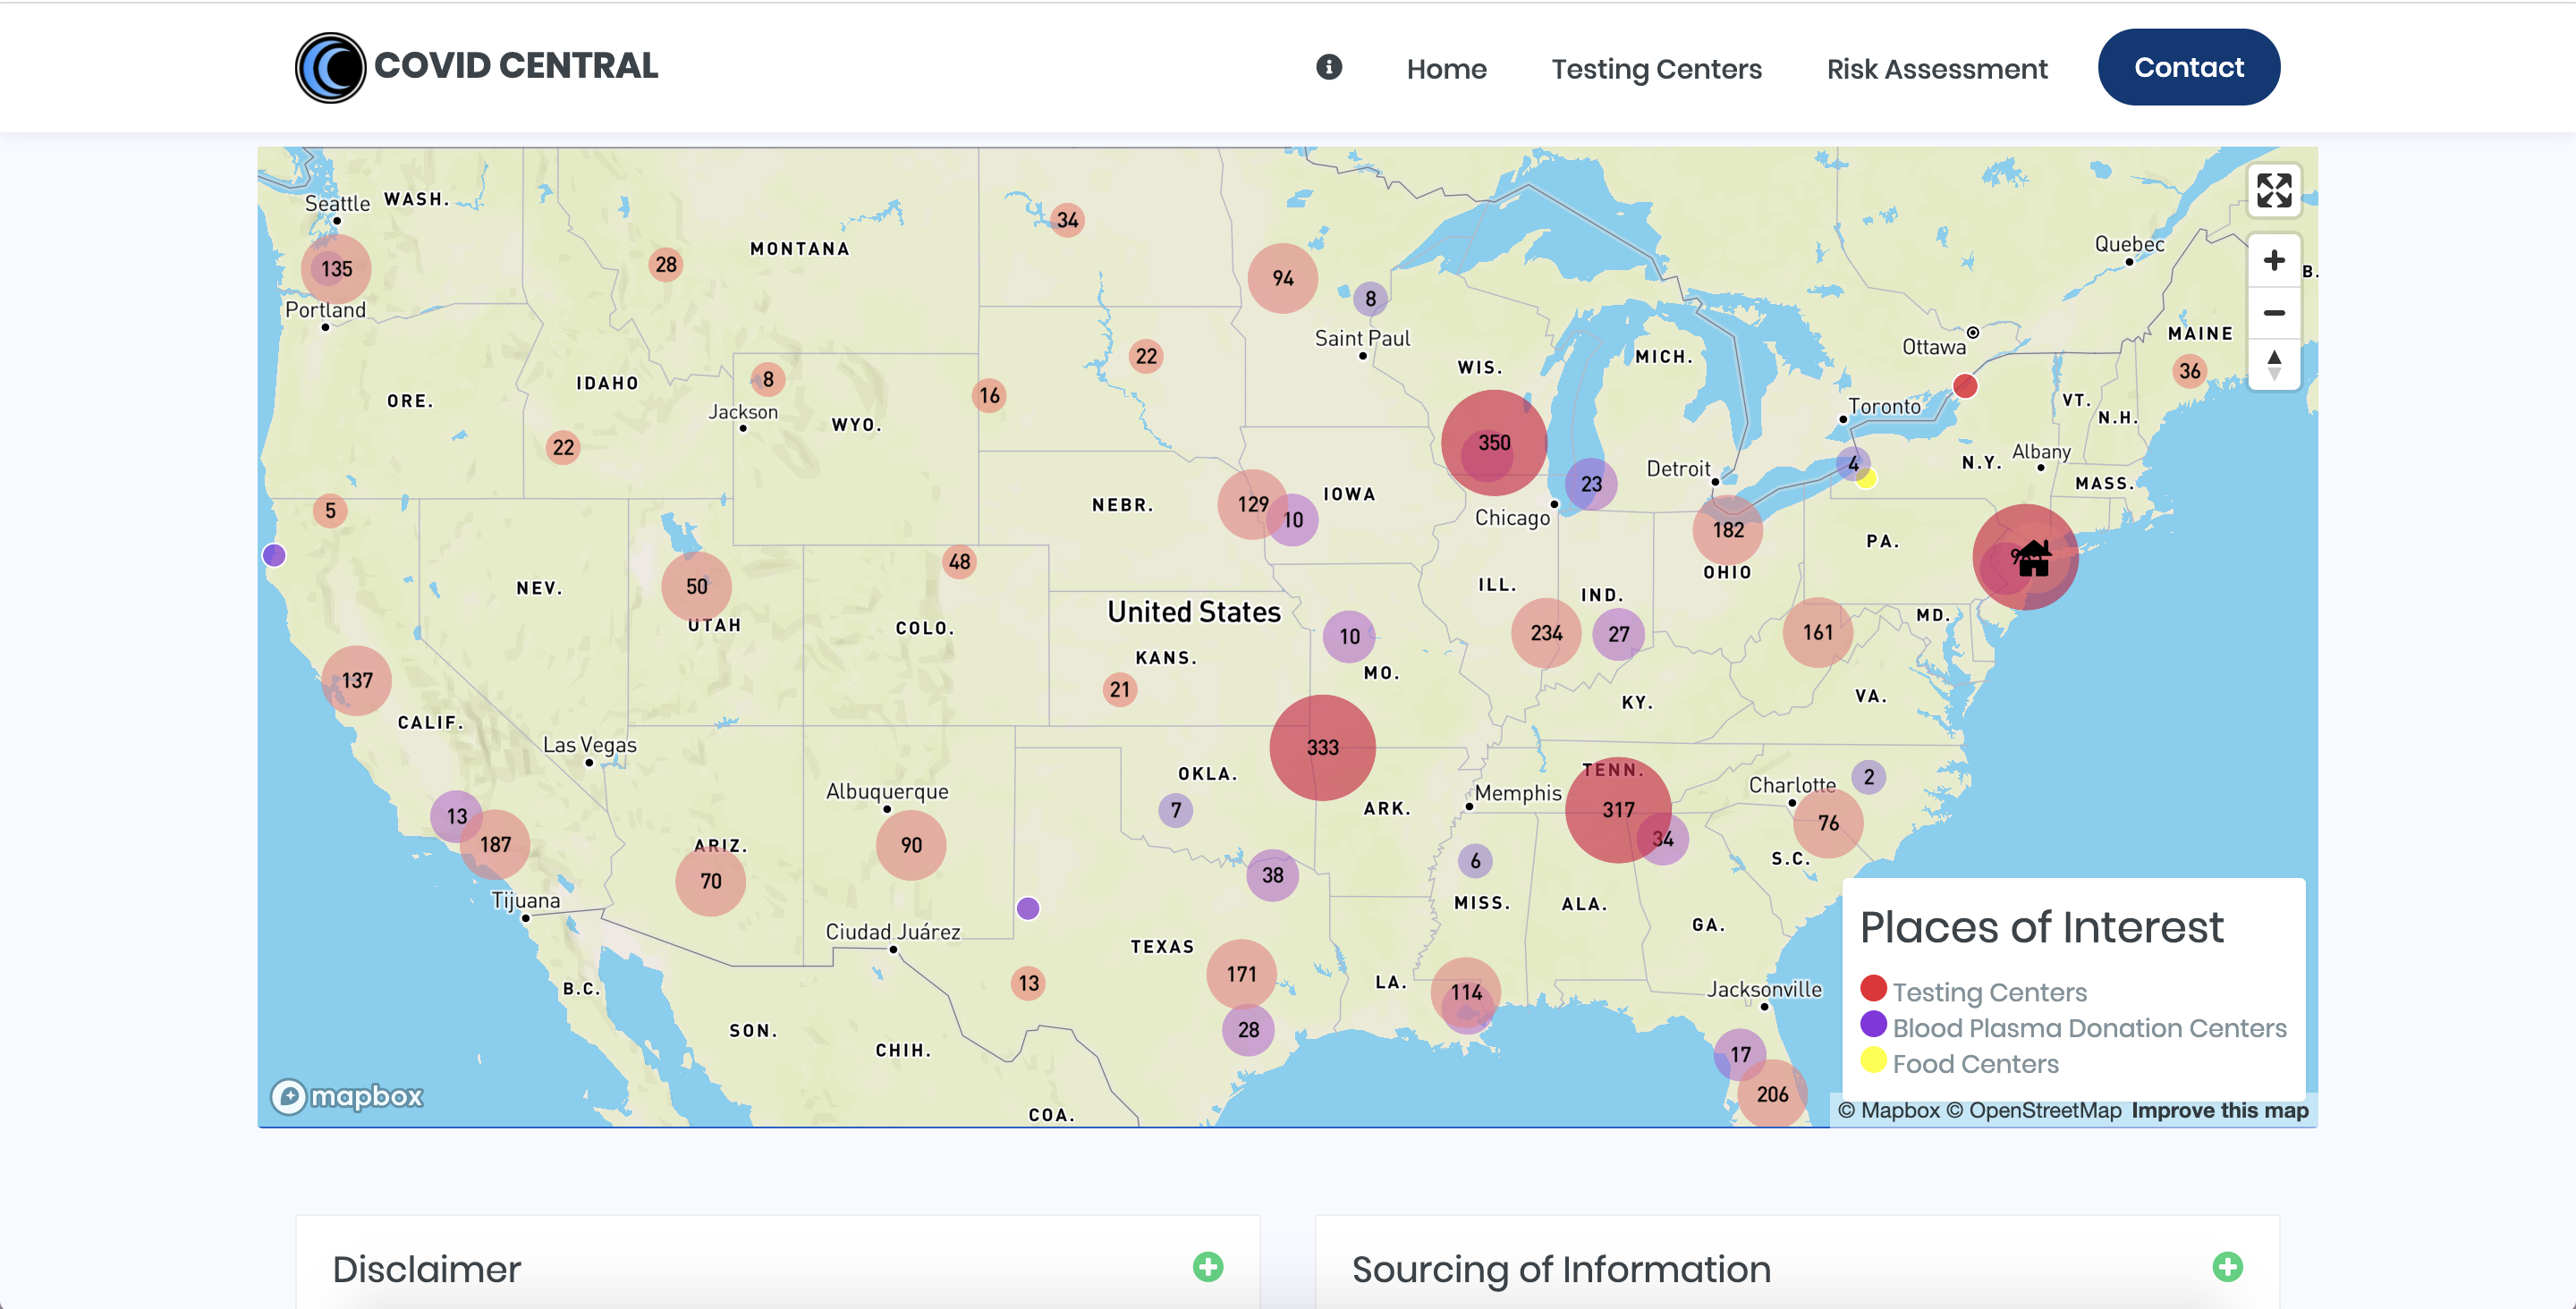2576x1309 pixels.
Task: Click the home marker near New York
Action: (2033, 558)
